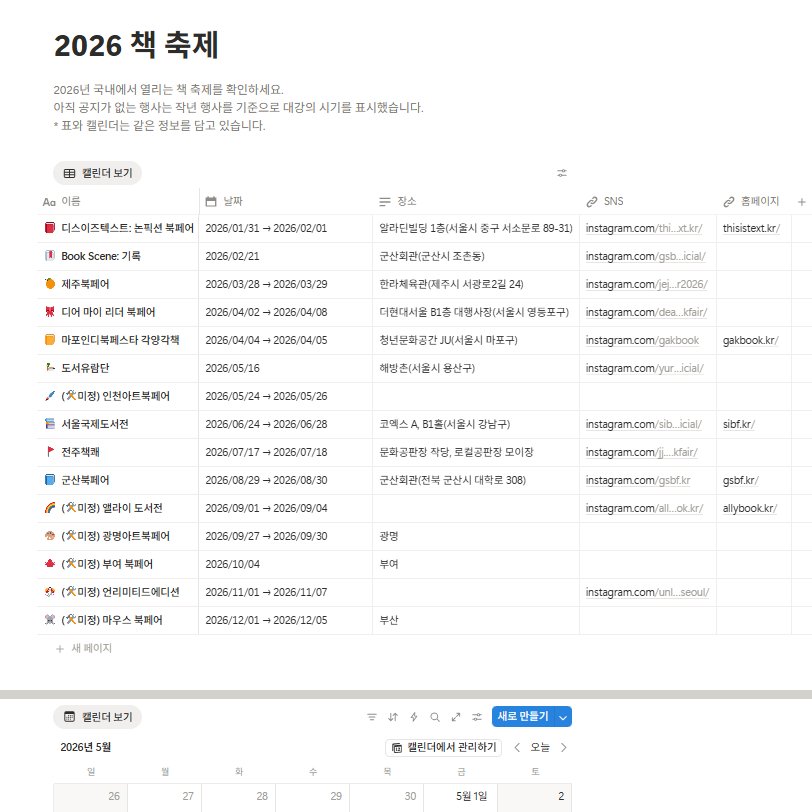Viewport: 812px width, 812px height.
Task: Click the red flag icon next to 전주책쾌
Action: pos(50,452)
